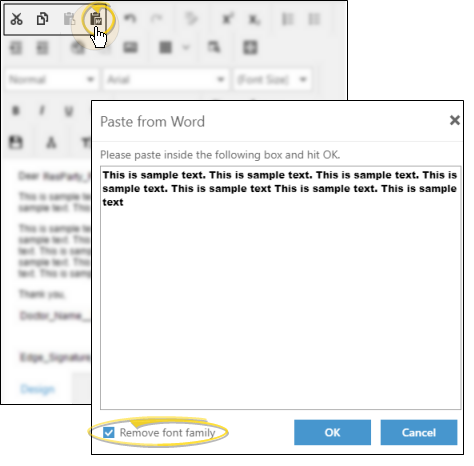Click the Bold formatting icon

pos(16,110)
